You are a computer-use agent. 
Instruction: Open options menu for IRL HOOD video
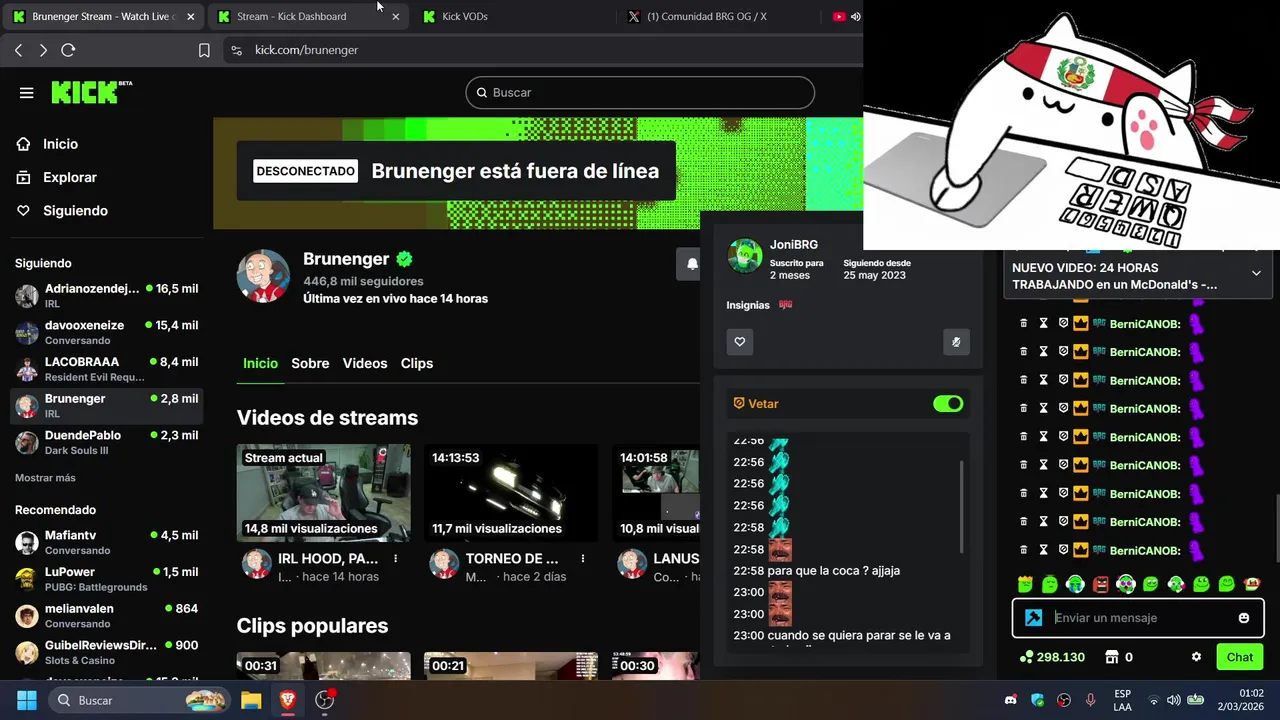pyautogui.click(x=396, y=559)
